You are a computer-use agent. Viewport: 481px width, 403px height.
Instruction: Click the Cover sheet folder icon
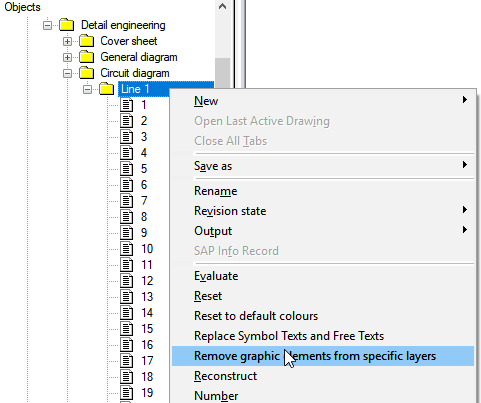86,41
